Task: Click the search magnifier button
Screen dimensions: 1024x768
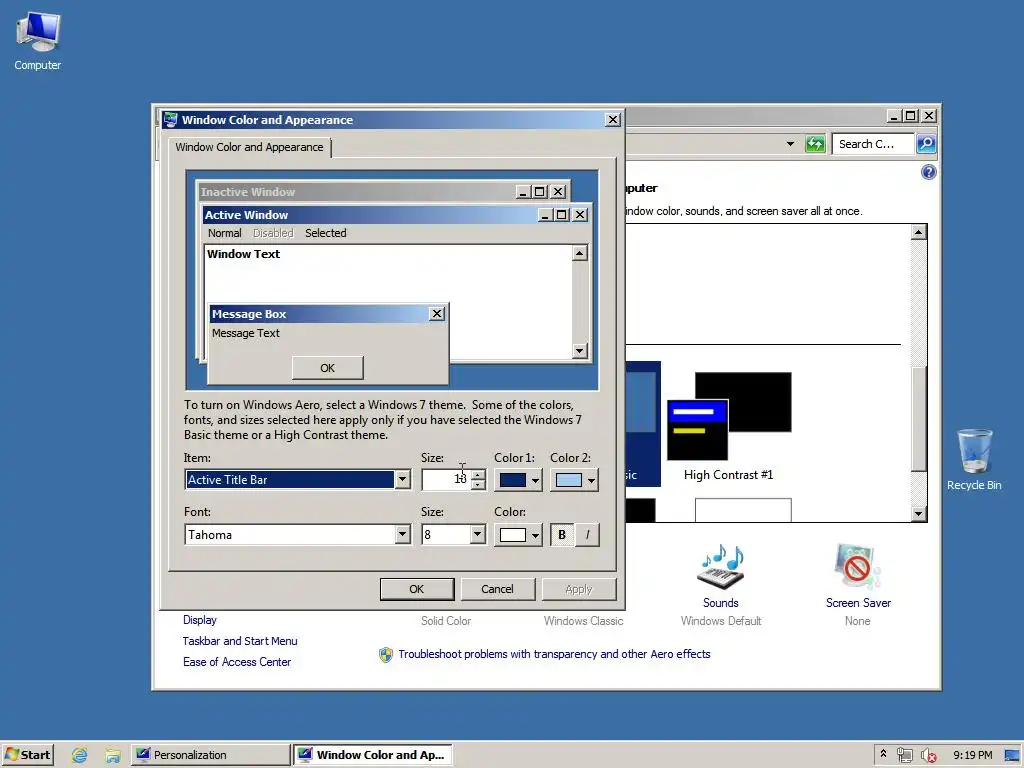Action: (926, 144)
